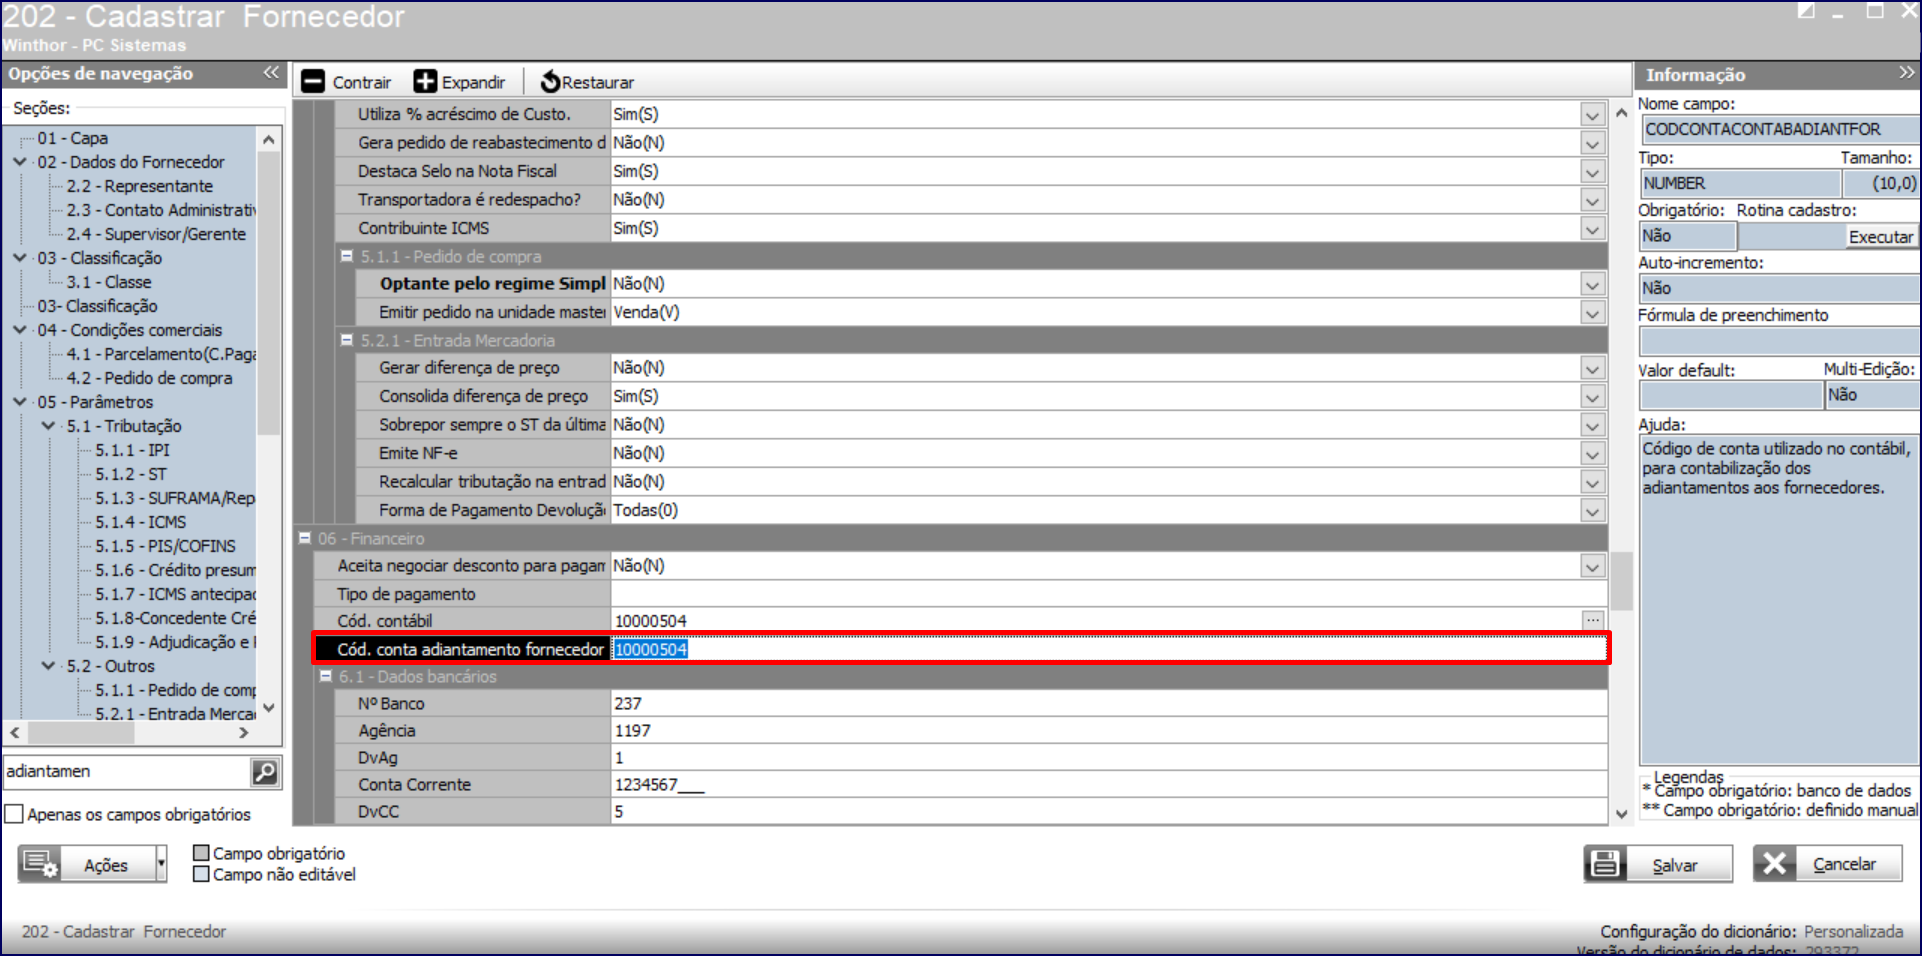Screen dimensions: 1922x956
Task: Select 2.4 - Supervisor/Gerente tree item
Action: [x=156, y=234]
